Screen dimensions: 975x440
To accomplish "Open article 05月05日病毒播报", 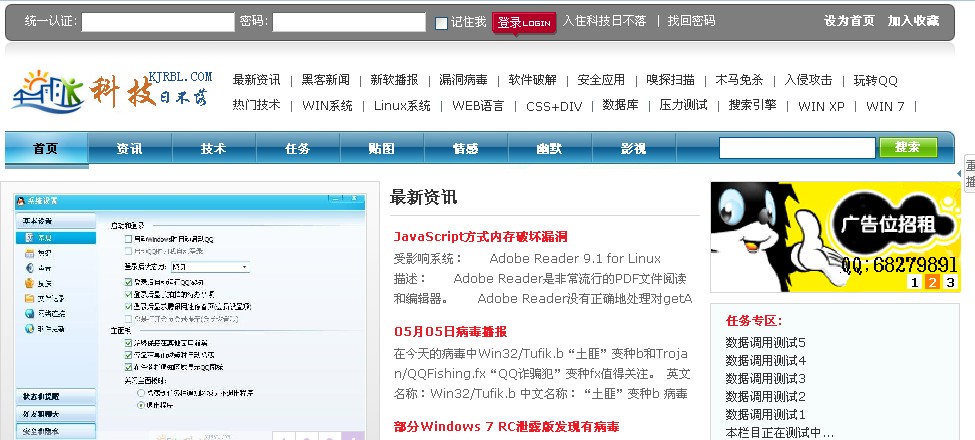I will pos(450,331).
